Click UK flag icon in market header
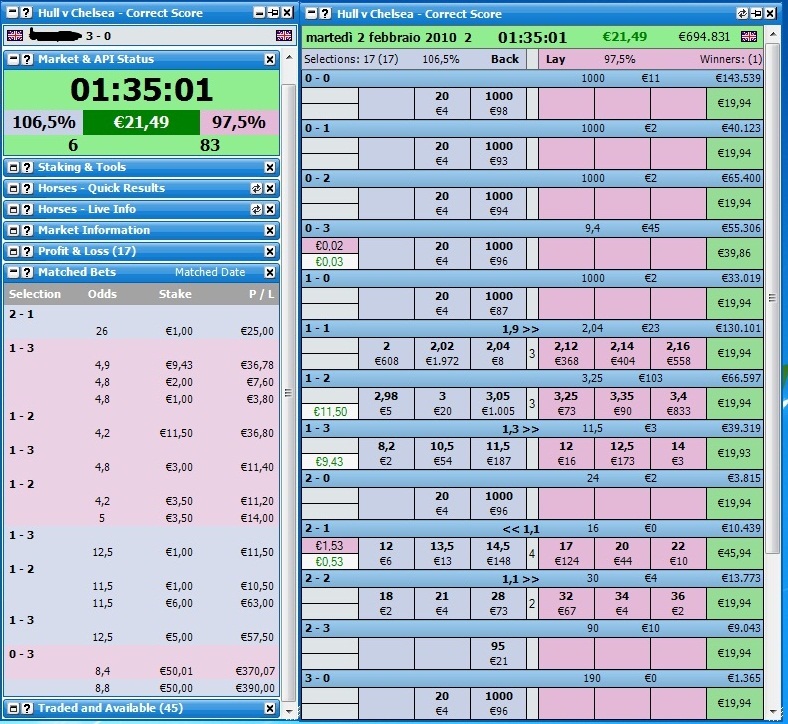788x724 pixels. point(749,37)
